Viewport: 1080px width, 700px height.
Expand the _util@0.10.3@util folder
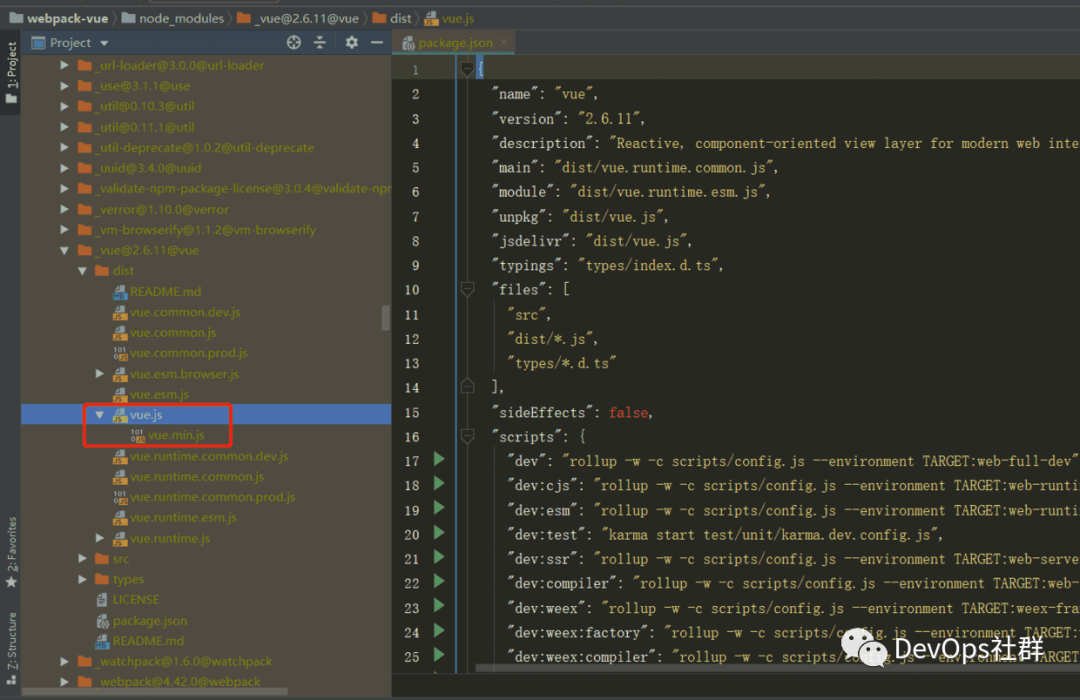click(x=64, y=107)
